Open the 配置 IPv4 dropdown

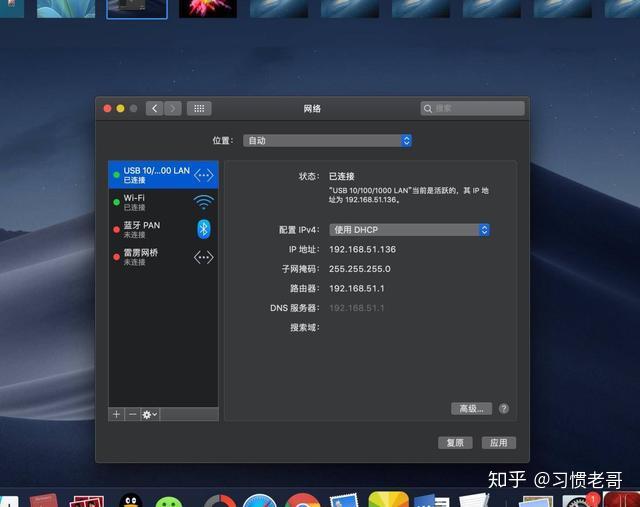pyautogui.click(x=409, y=230)
